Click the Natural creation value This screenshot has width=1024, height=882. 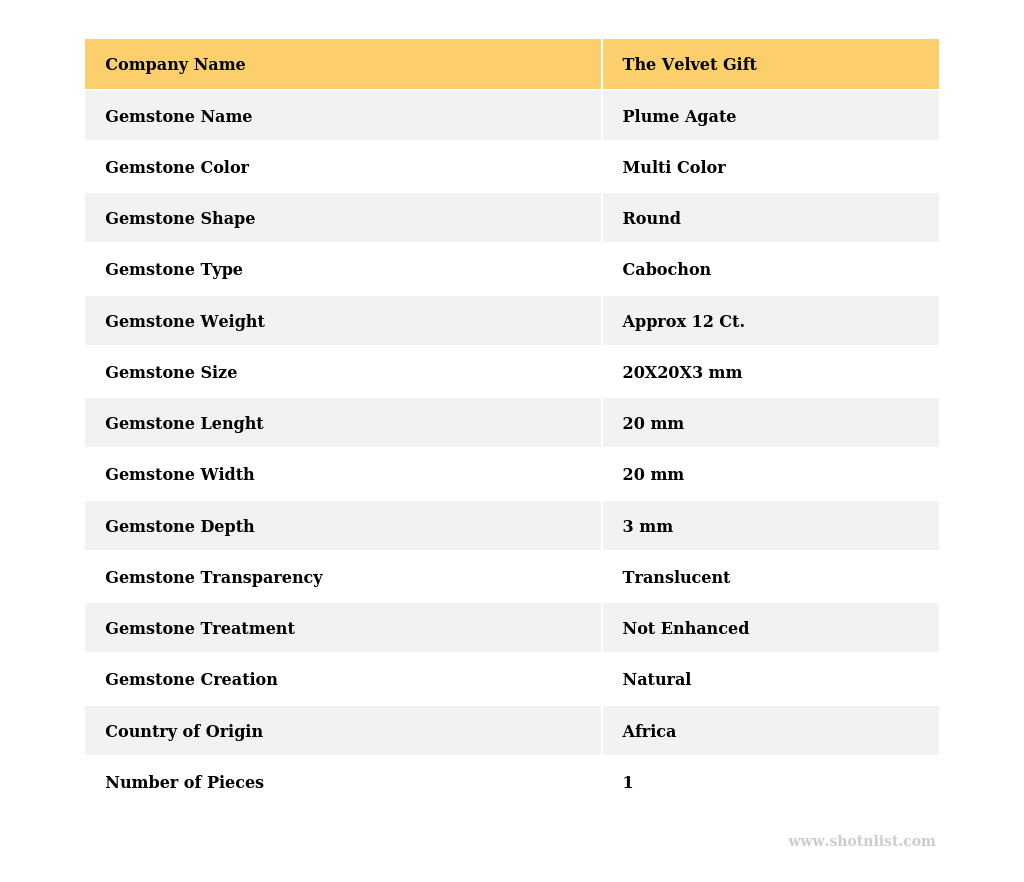click(656, 680)
